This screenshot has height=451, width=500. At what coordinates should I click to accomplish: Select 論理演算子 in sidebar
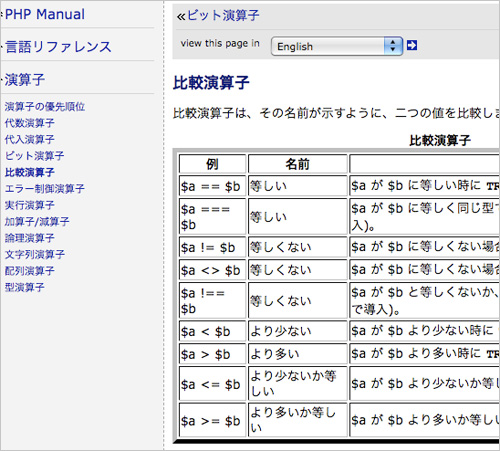click(29, 238)
